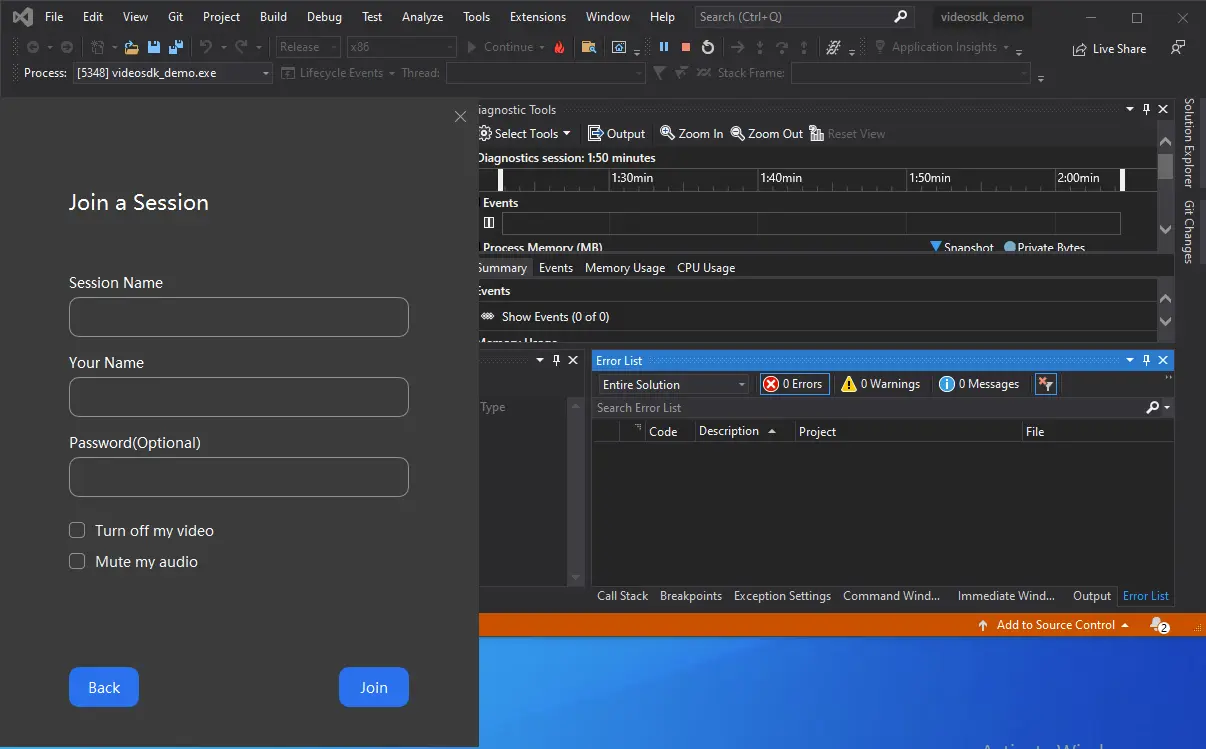Open the Debug menu
The height and width of the screenshot is (749, 1206).
324,16
